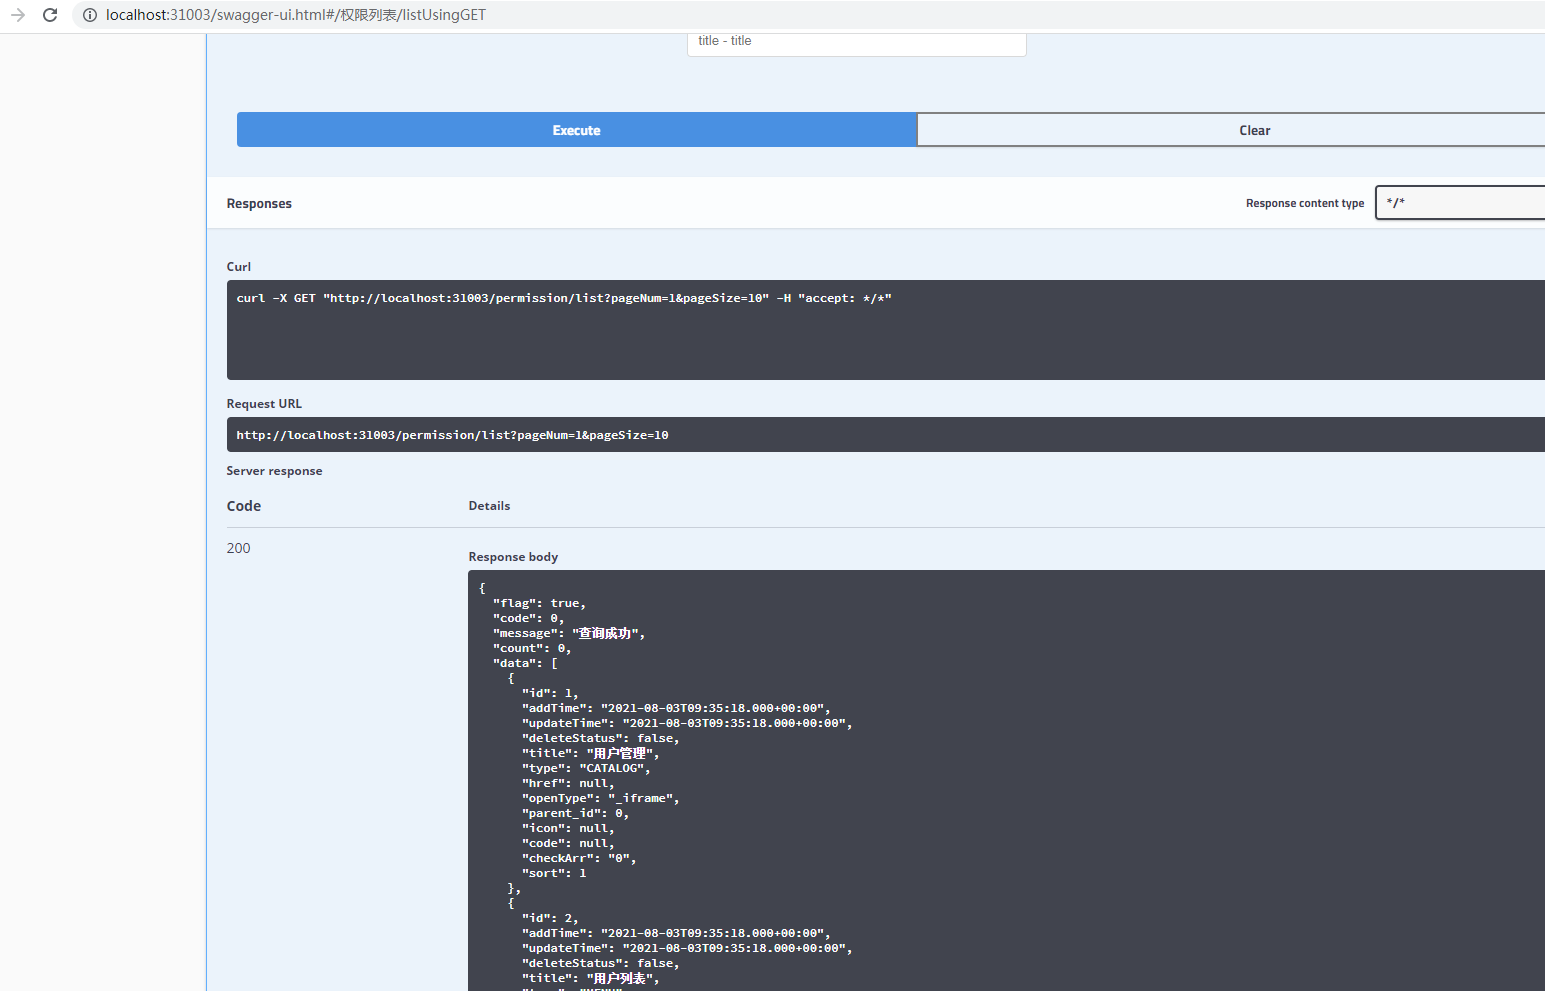
Task: Click the Server response label
Action: [274, 471]
